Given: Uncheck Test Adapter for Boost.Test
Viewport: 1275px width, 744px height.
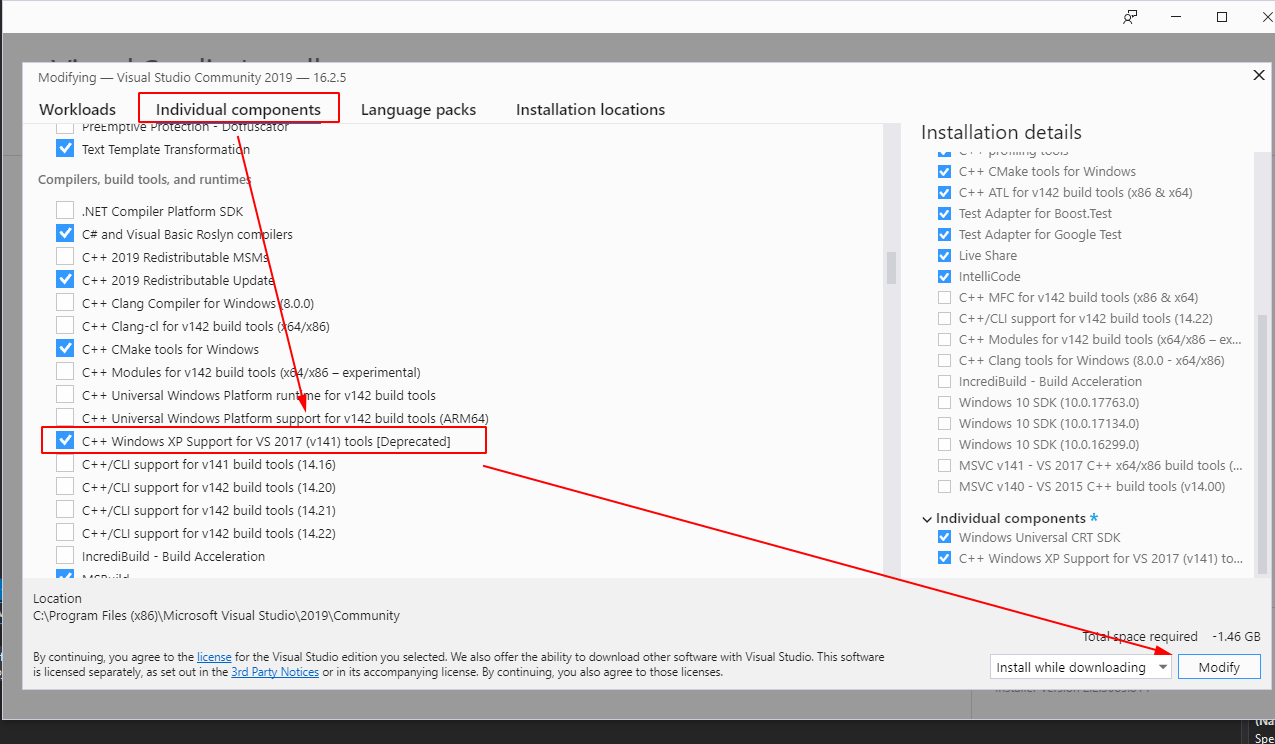Looking at the screenshot, I should [945, 213].
